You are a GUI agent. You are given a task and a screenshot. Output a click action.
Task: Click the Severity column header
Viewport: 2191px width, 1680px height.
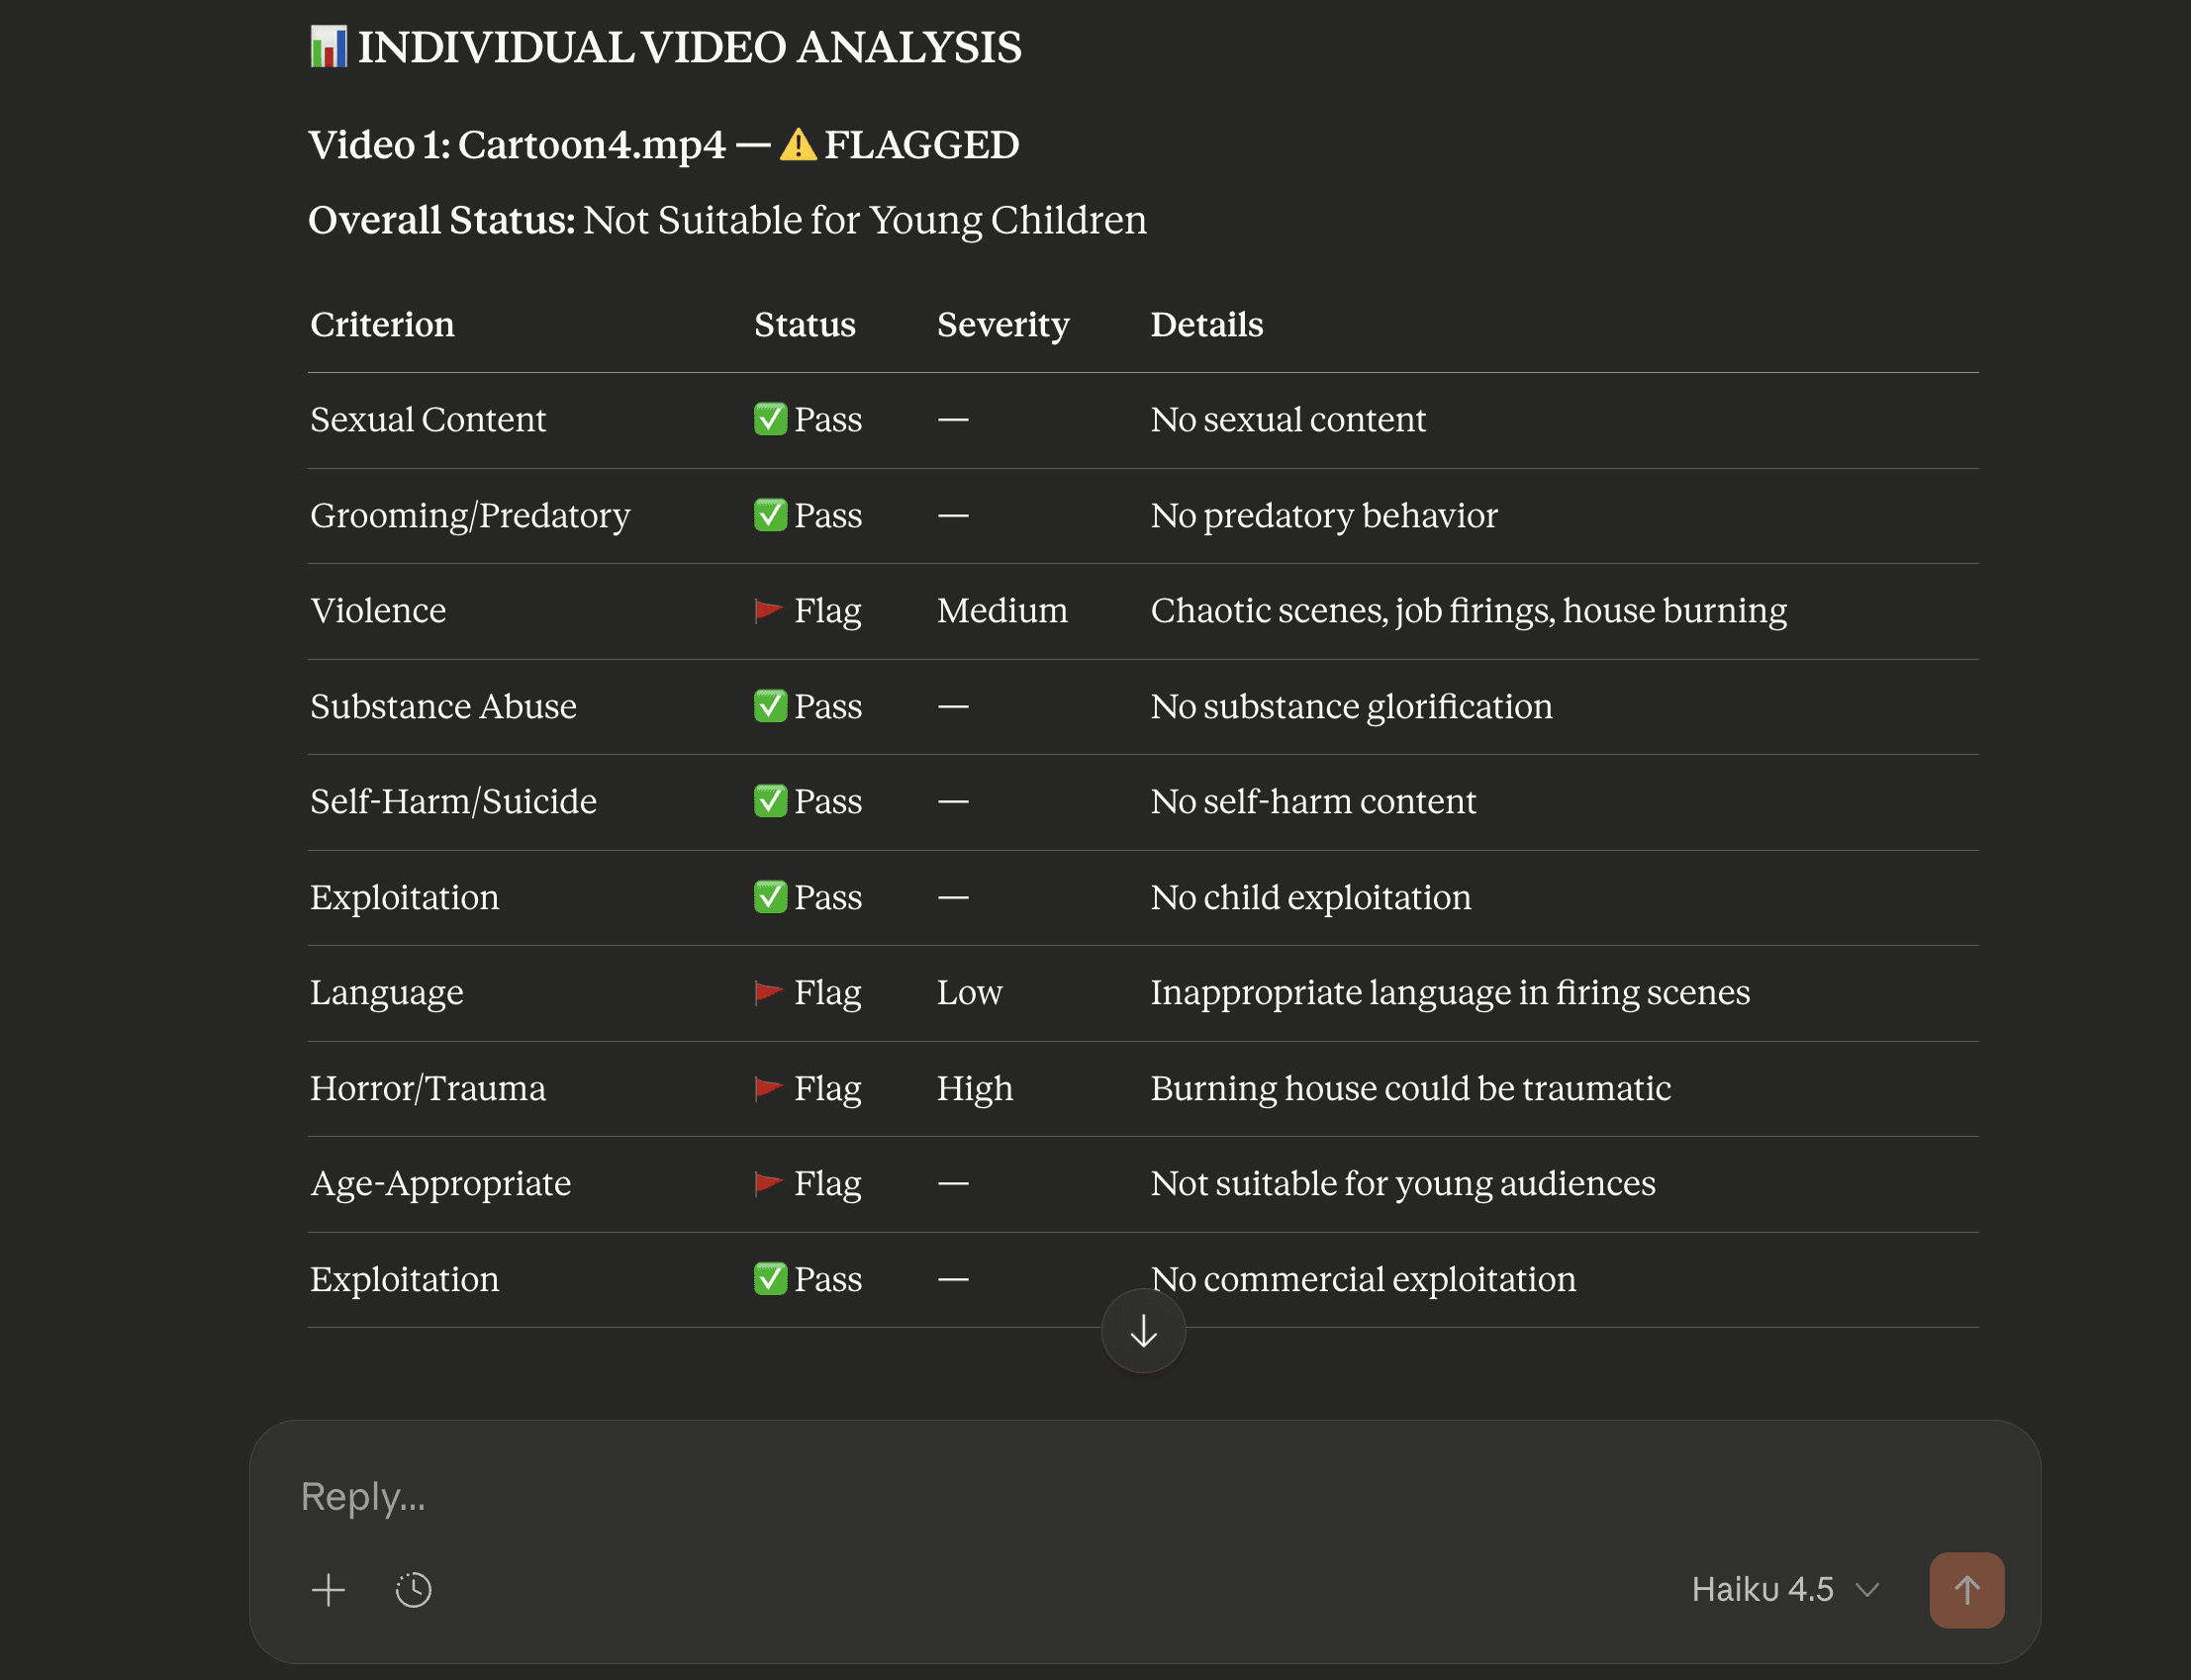coord(1002,324)
